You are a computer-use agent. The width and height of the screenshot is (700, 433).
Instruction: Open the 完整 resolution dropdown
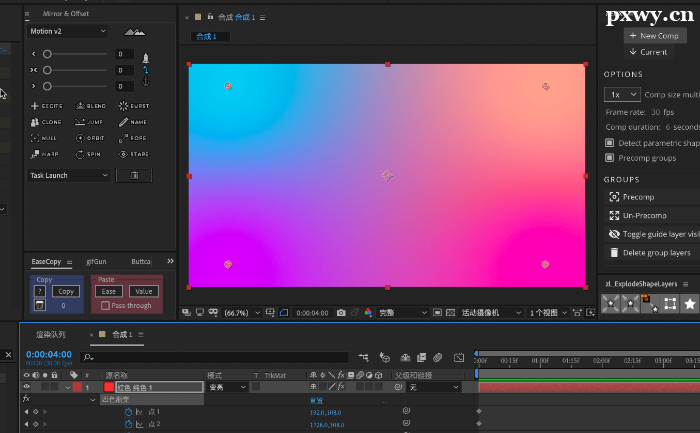[x=402, y=312]
